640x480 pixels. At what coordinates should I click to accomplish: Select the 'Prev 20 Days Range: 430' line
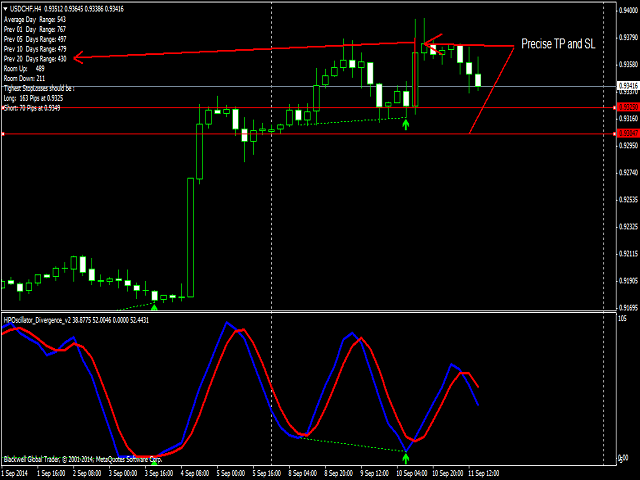point(35,59)
